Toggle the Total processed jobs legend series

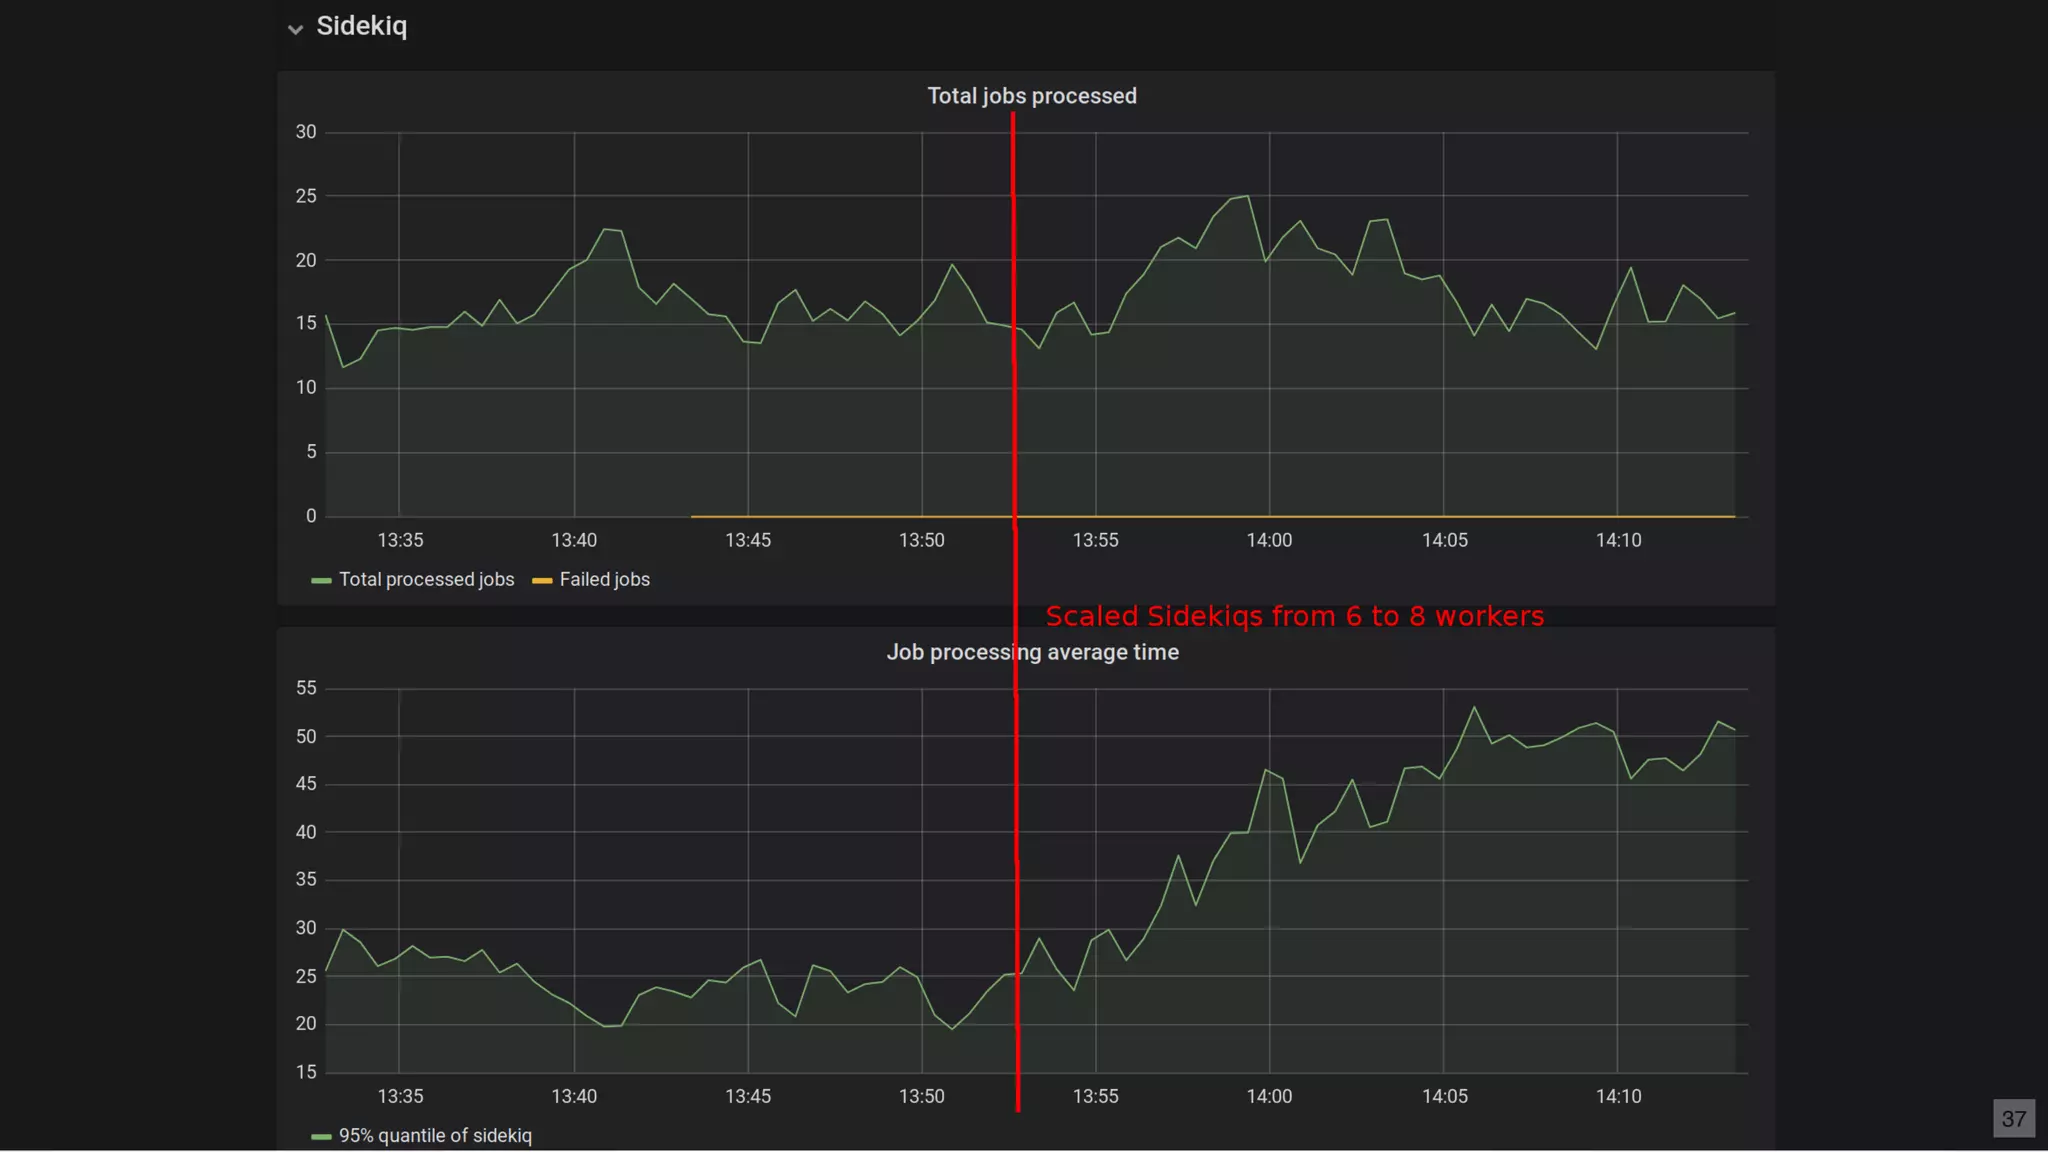426,580
